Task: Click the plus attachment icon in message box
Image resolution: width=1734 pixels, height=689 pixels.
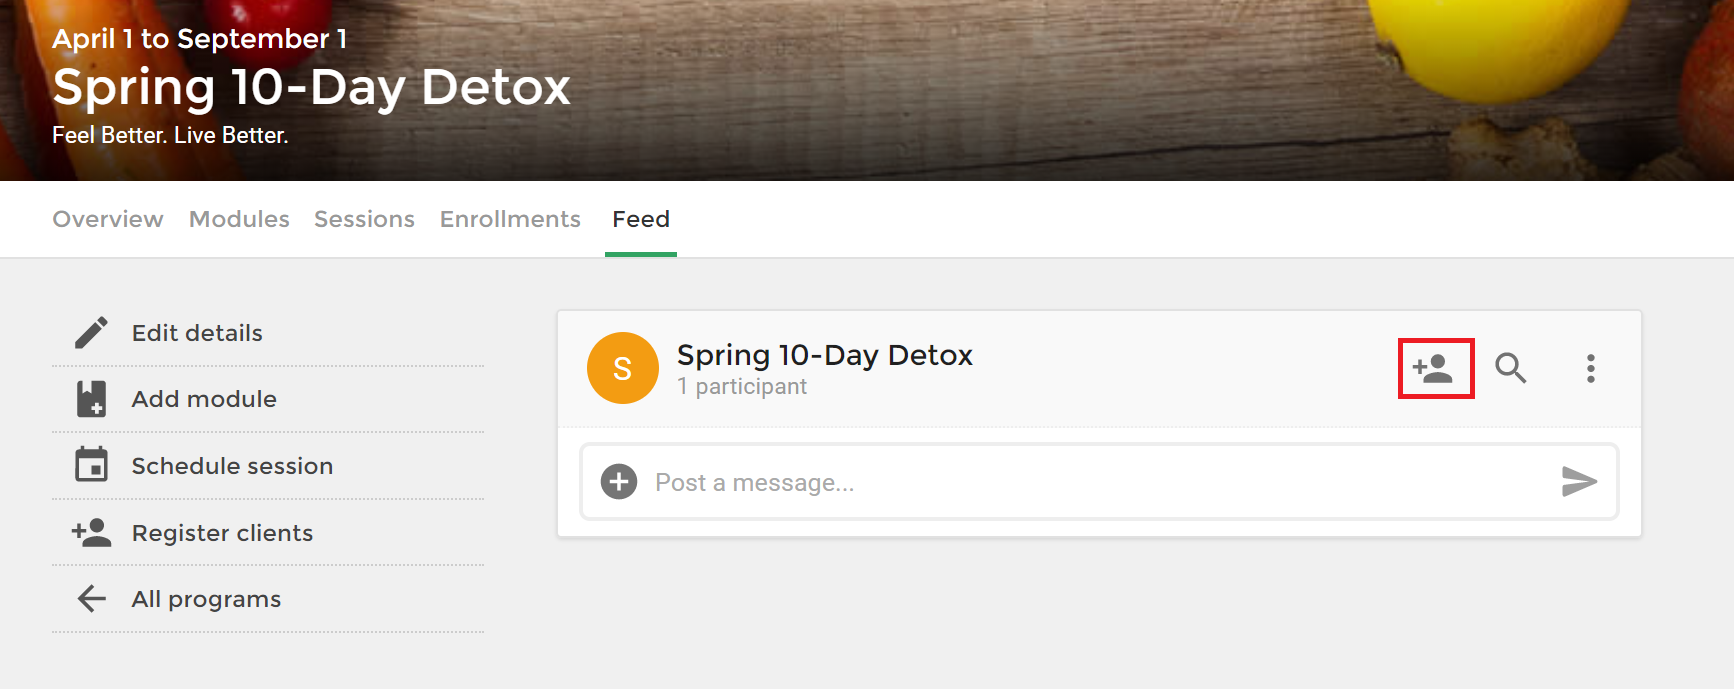Action: pos(619,482)
